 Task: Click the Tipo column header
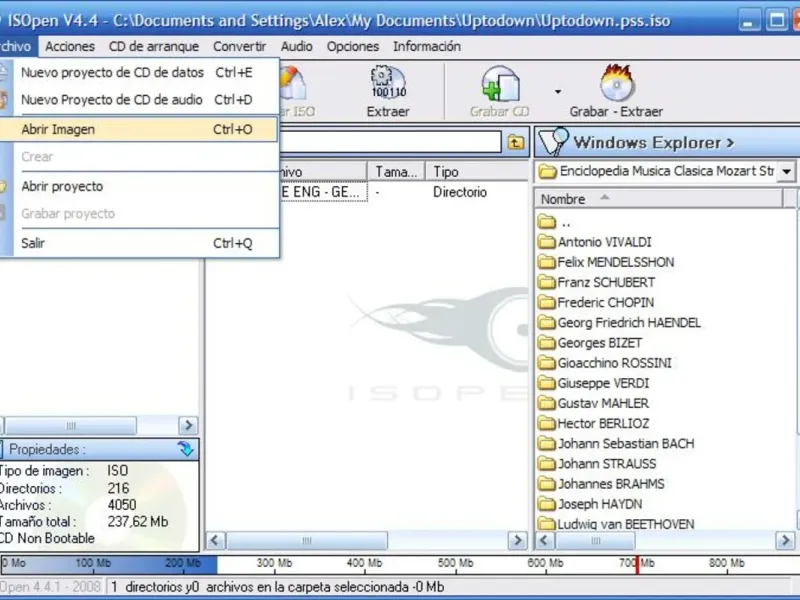(x=477, y=172)
